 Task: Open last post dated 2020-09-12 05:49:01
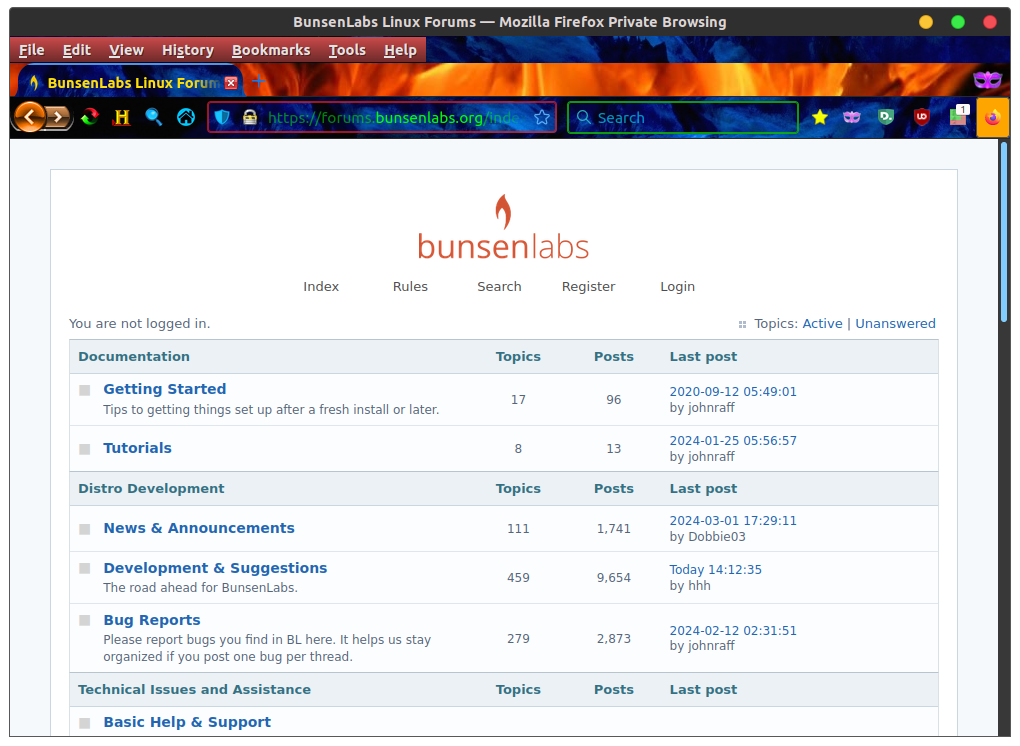pos(733,392)
